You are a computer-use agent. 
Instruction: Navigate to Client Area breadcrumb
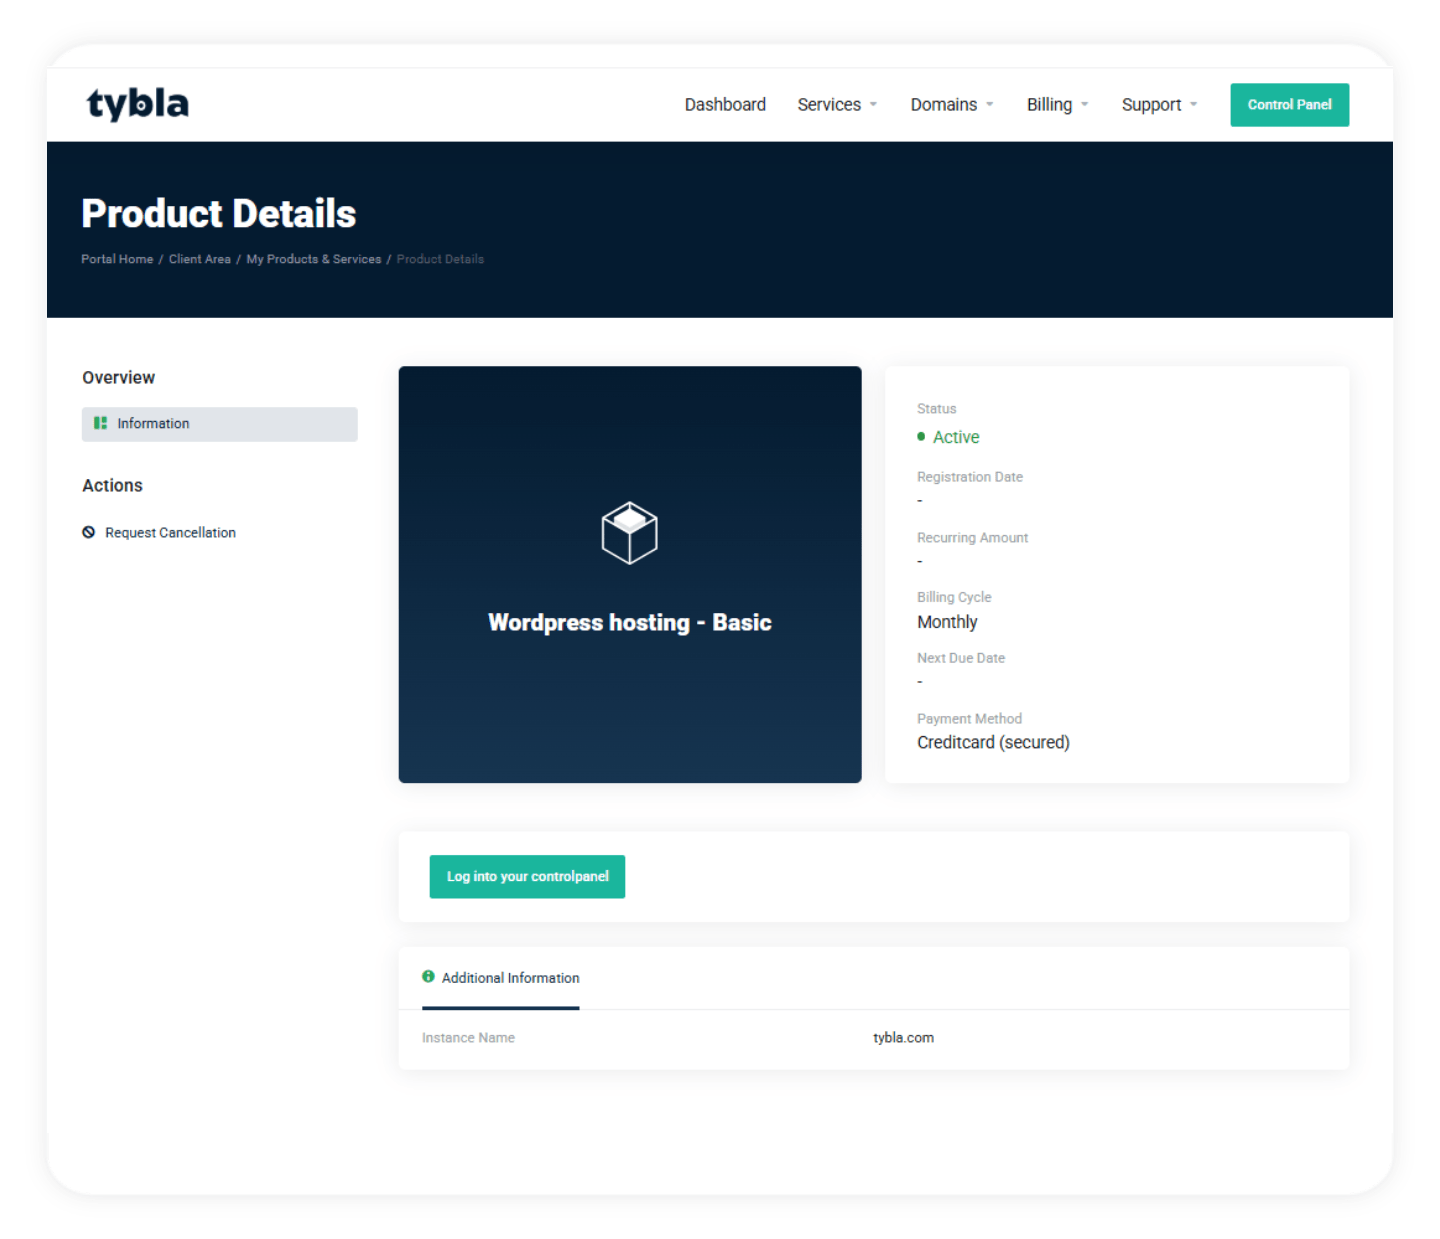[199, 259]
